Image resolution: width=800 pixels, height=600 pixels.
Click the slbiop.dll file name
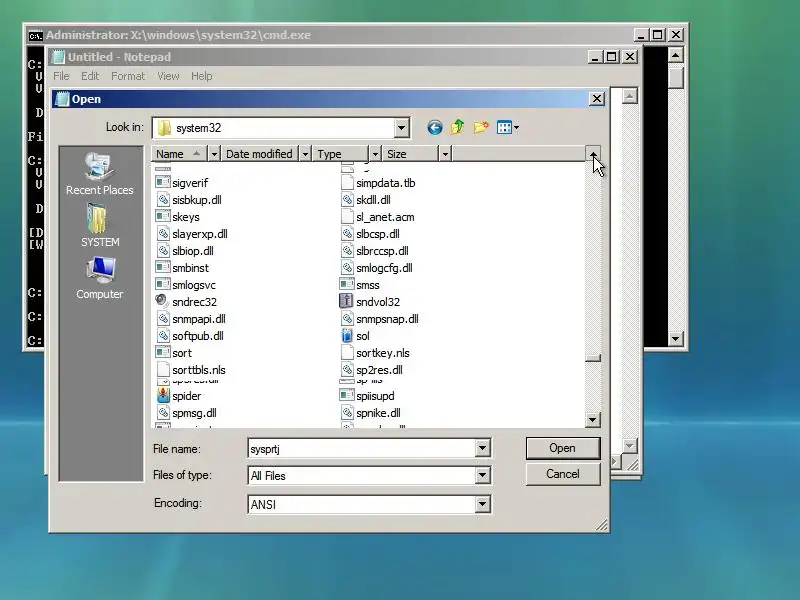192,251
